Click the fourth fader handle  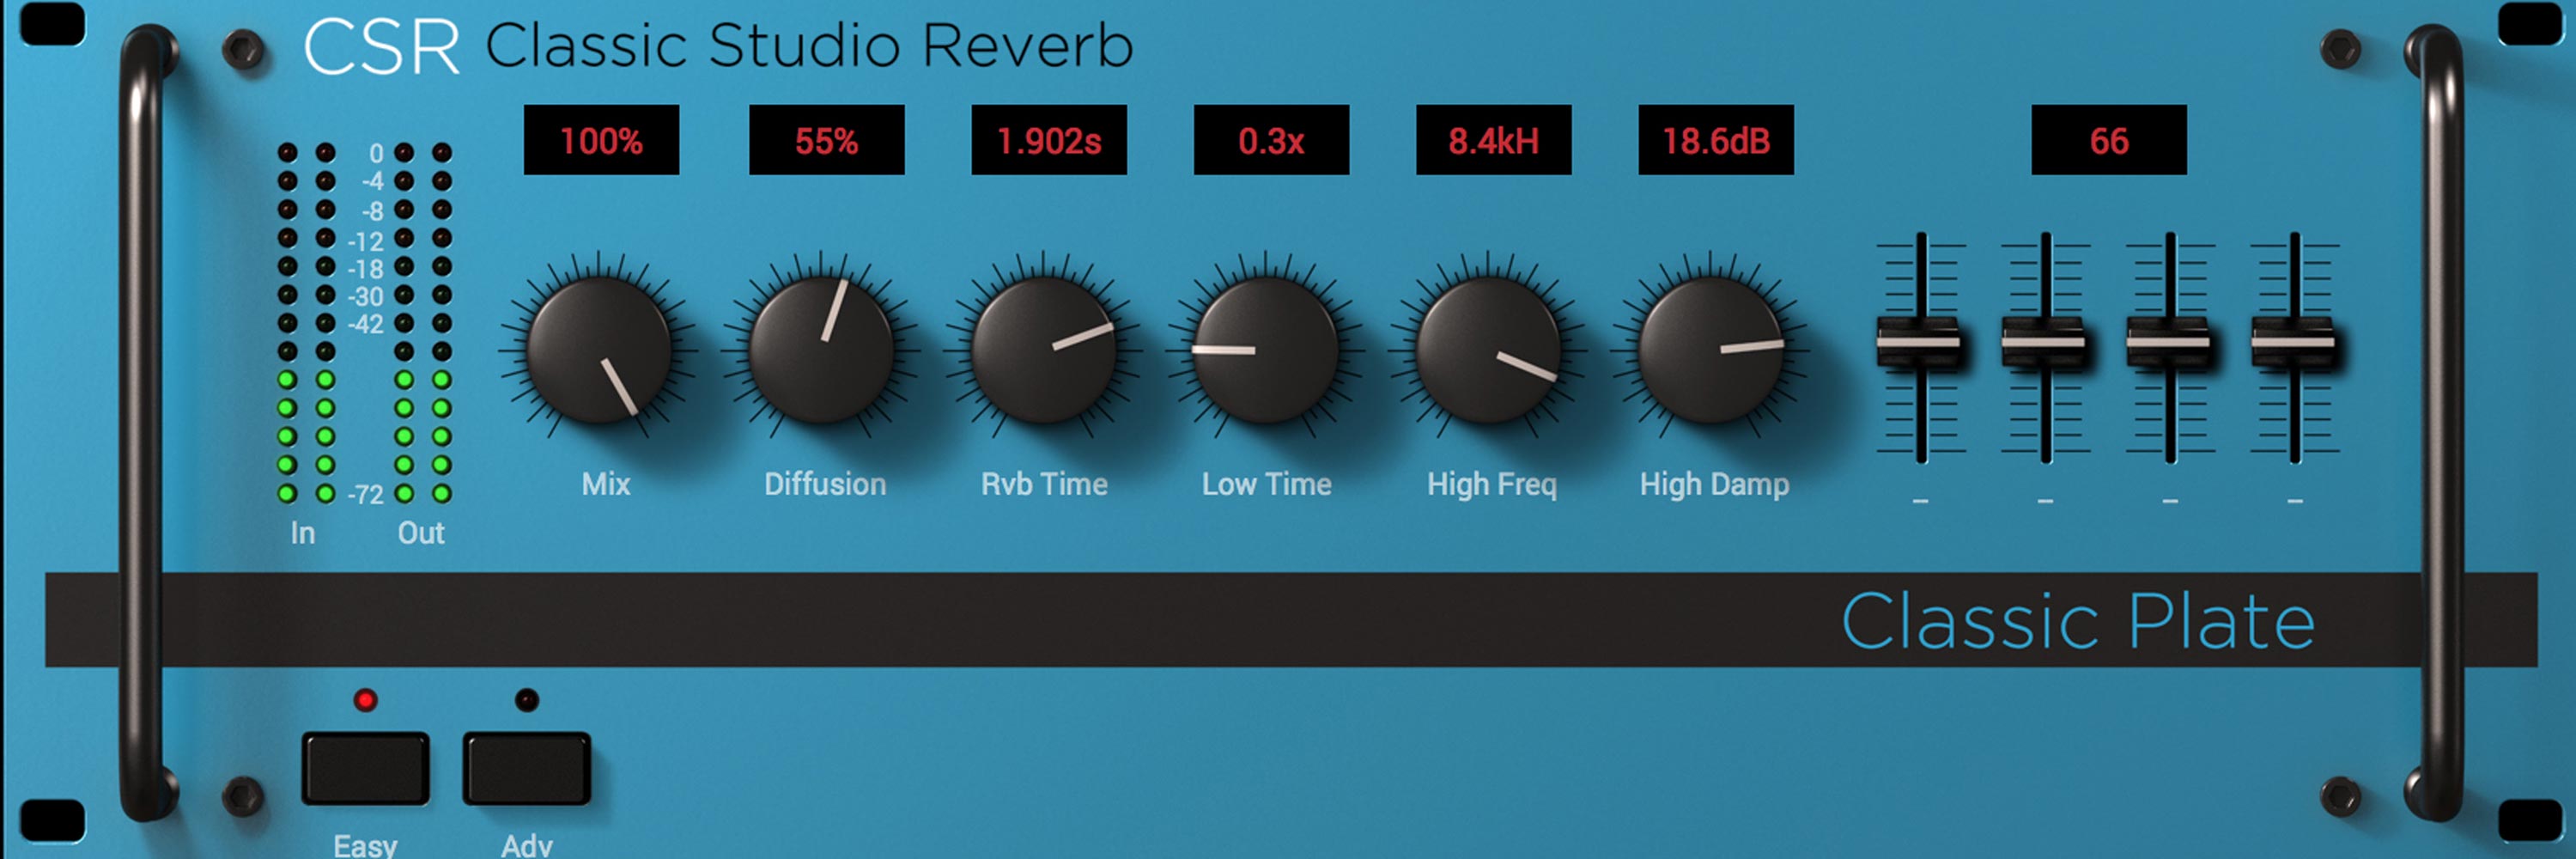[2294, 343]
